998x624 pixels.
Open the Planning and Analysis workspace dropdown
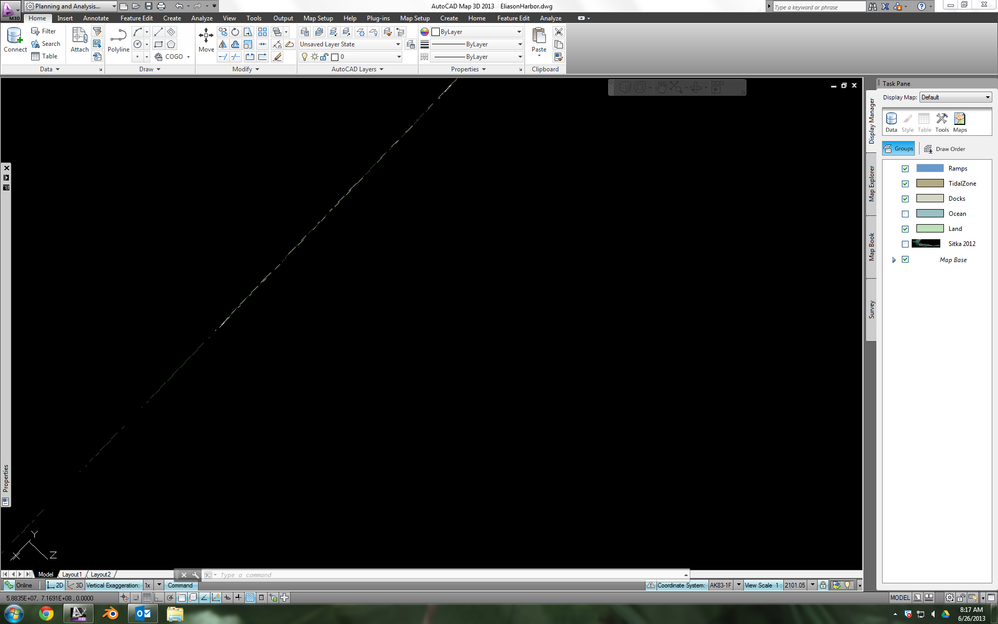70,6
